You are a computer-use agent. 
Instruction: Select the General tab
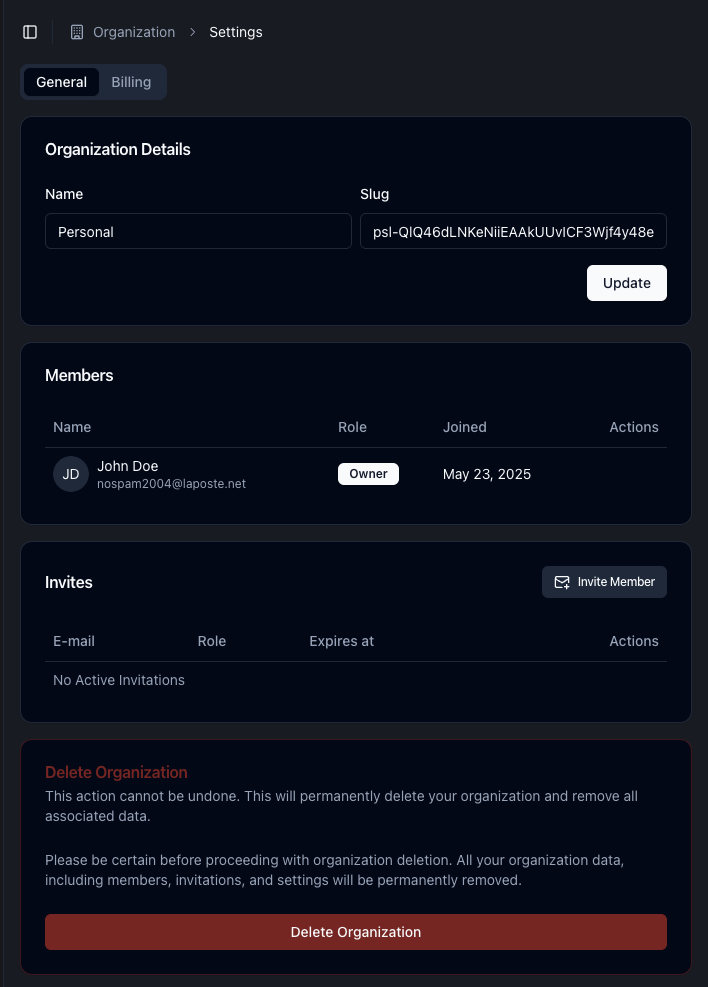click(x=62, y=82)
